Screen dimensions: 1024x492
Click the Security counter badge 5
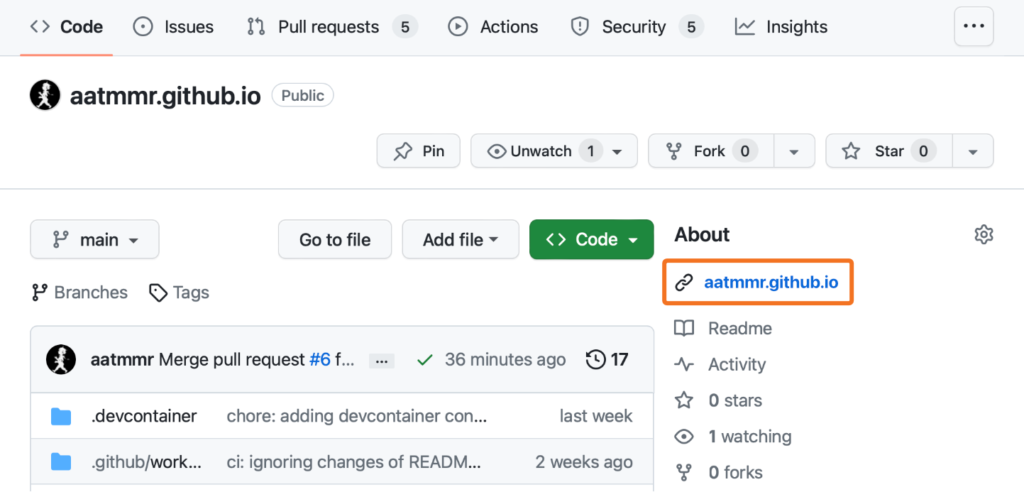(692, 27)
